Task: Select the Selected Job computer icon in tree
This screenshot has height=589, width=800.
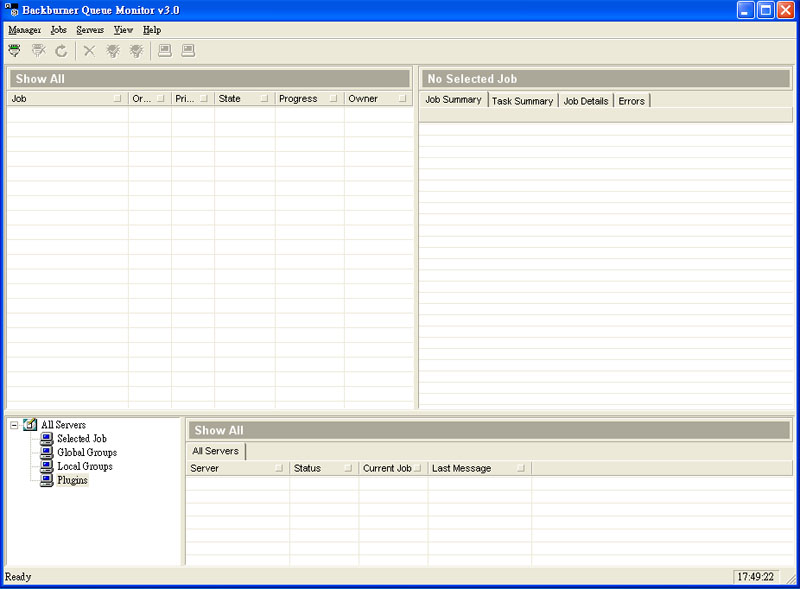Action: pyautogui.click(x=47, y=438)
